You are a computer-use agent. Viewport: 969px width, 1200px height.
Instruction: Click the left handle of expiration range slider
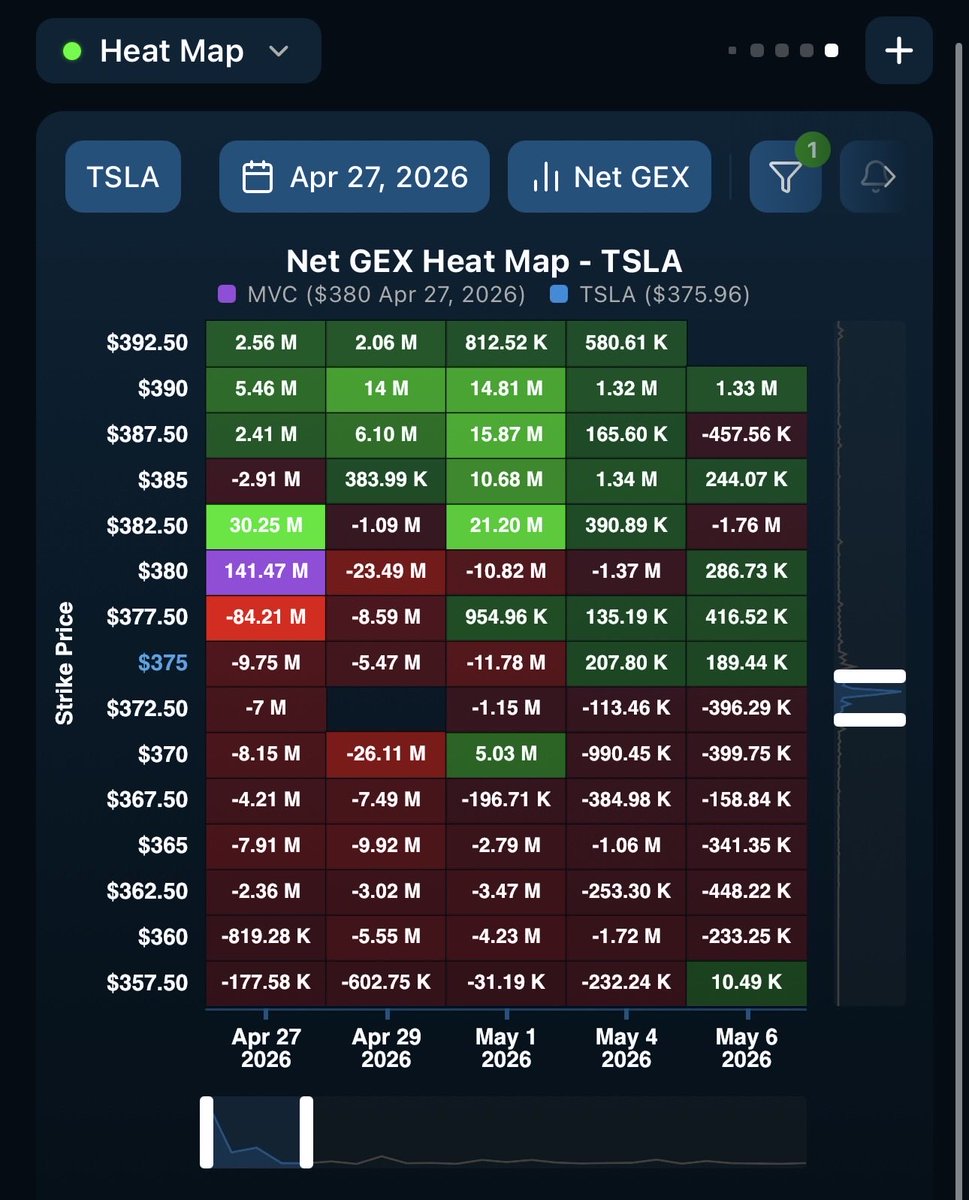[x=207, y=1132]
